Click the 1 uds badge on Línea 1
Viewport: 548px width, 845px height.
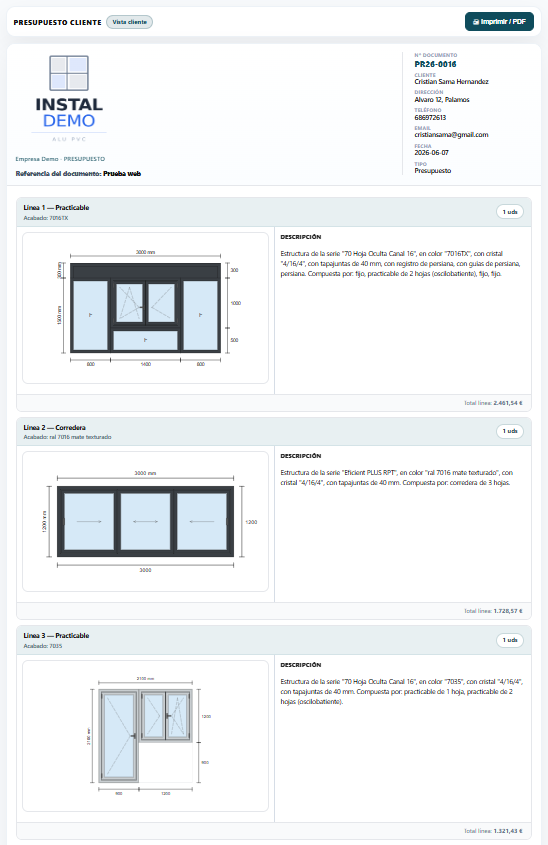[510, 212]
